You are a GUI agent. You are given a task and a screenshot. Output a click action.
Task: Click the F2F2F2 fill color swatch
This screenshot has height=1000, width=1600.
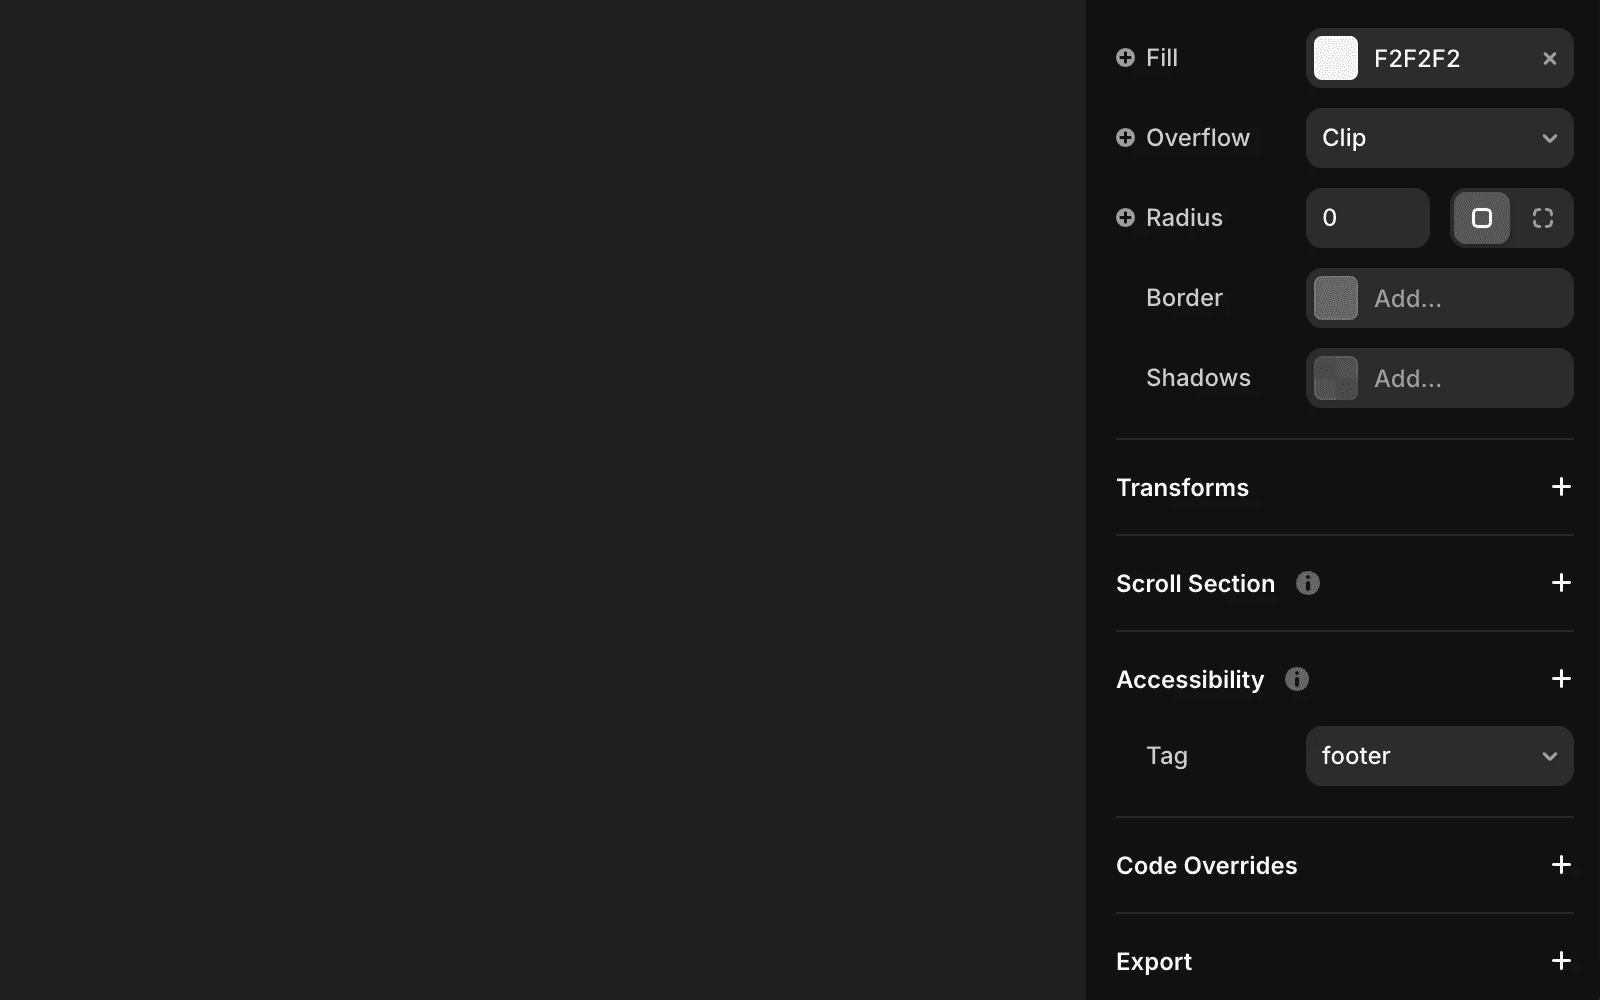pos(1335,58)
